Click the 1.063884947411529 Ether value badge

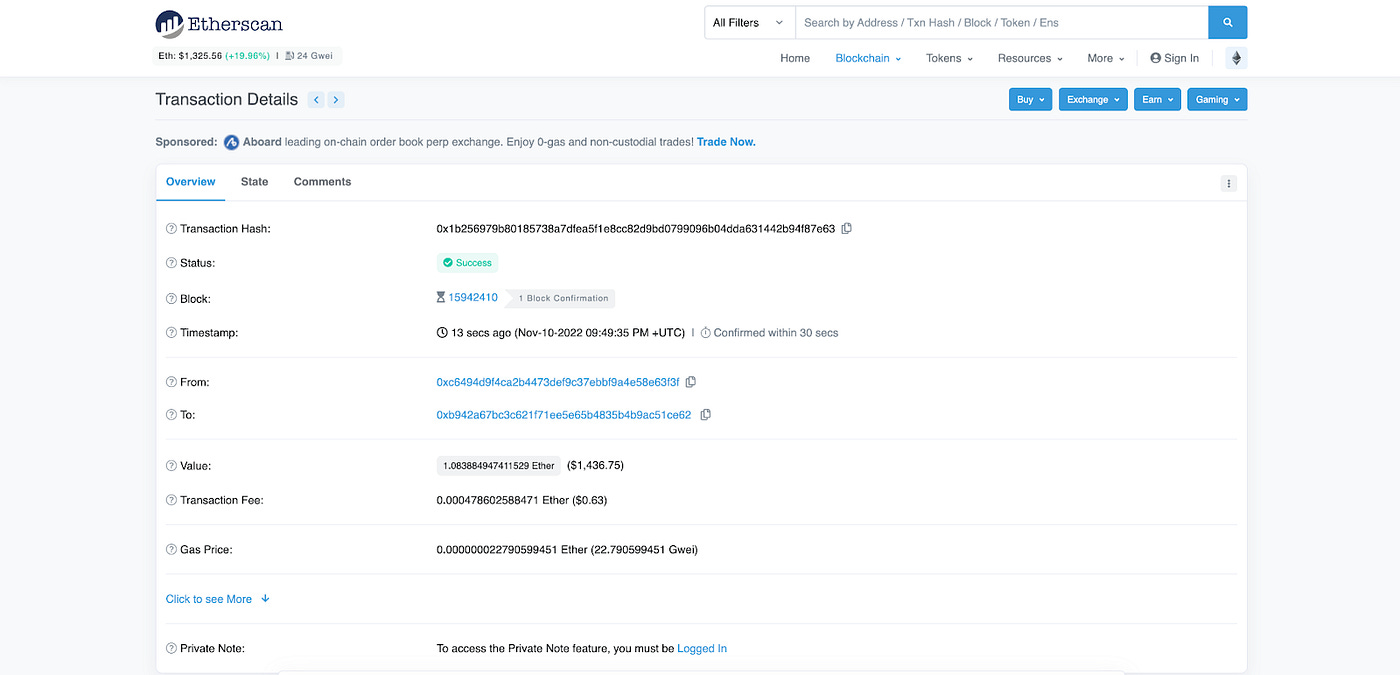click(x=498, y=466)
